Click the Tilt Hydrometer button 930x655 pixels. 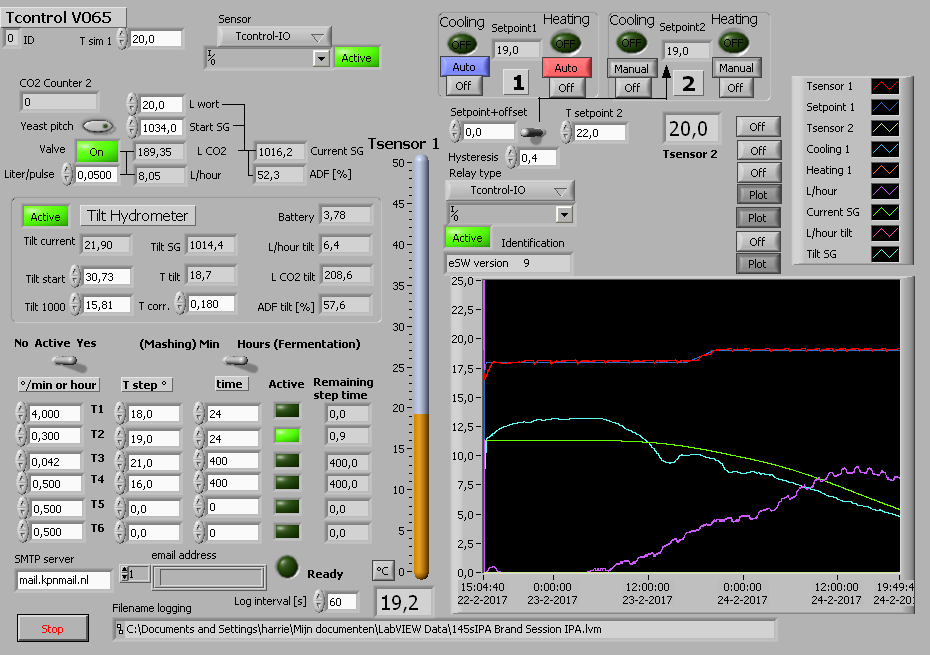coord(137,216)
